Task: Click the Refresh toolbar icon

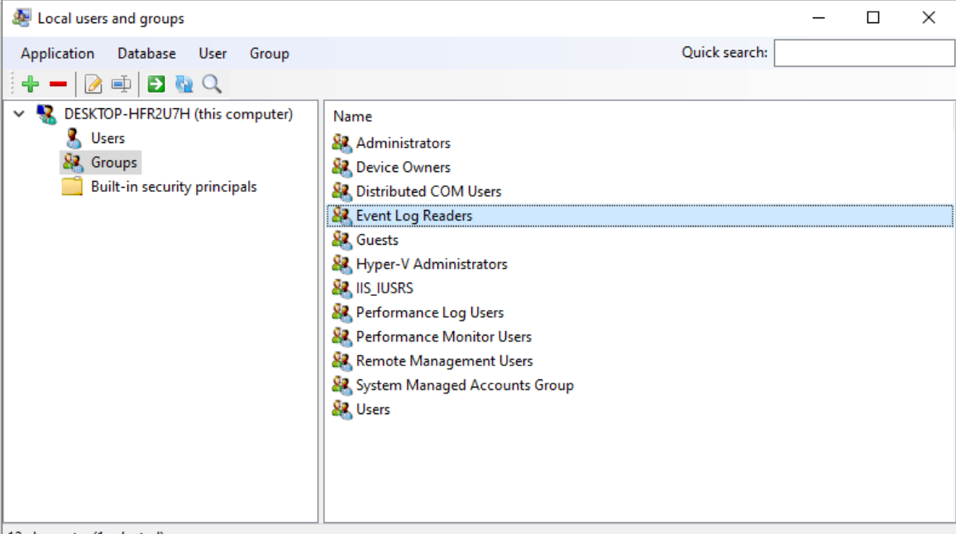Action: click(184, 84)
